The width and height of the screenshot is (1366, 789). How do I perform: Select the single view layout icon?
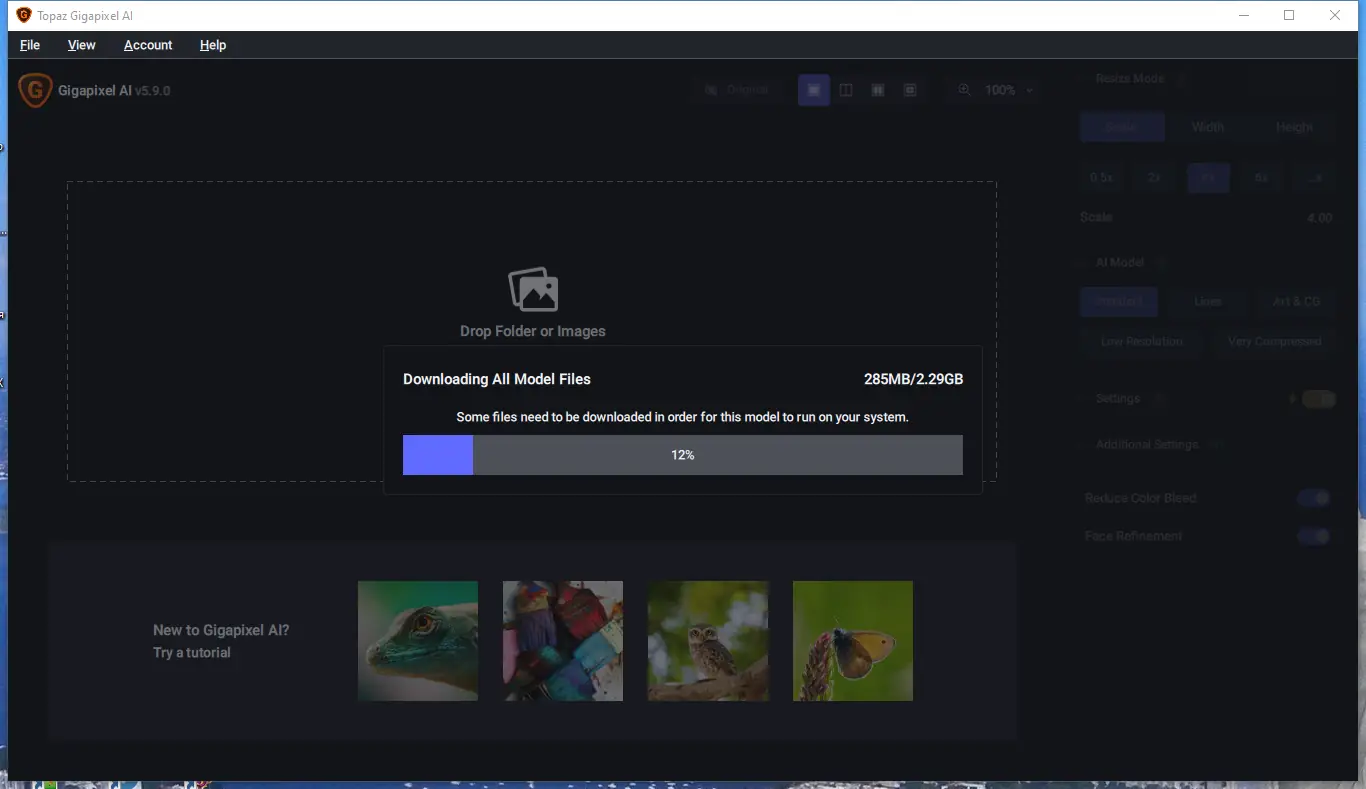tap(814, 90)
